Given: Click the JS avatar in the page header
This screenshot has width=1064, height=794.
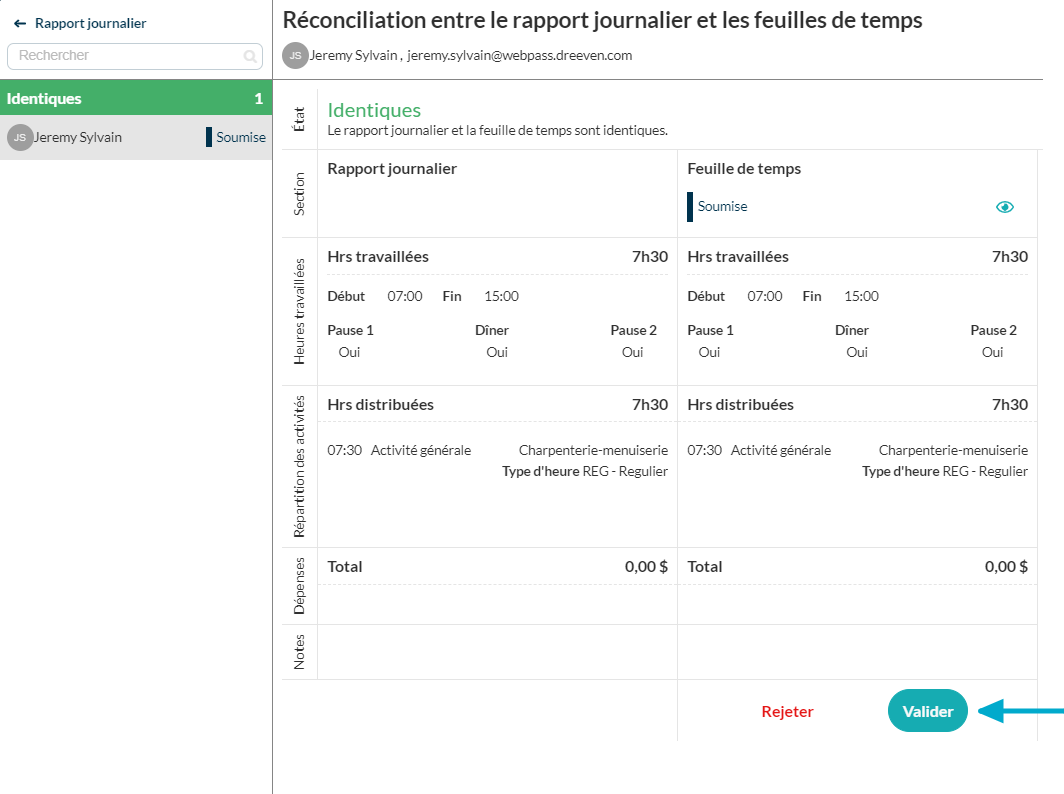Looking at the screenshot, I should pyautogui.click(x=295, y=56).
